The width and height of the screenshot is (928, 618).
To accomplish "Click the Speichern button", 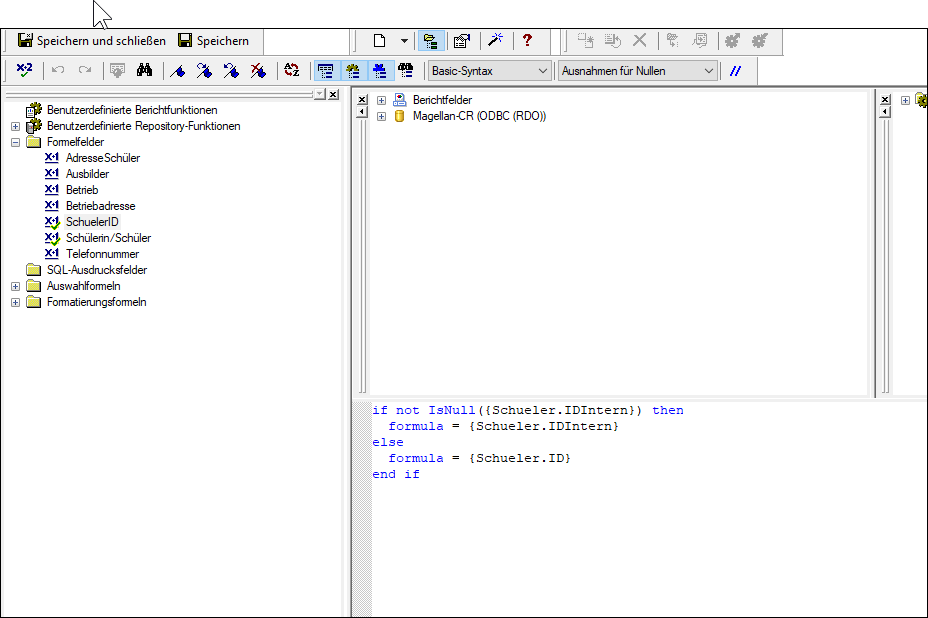I will click(x=214, y=41).
